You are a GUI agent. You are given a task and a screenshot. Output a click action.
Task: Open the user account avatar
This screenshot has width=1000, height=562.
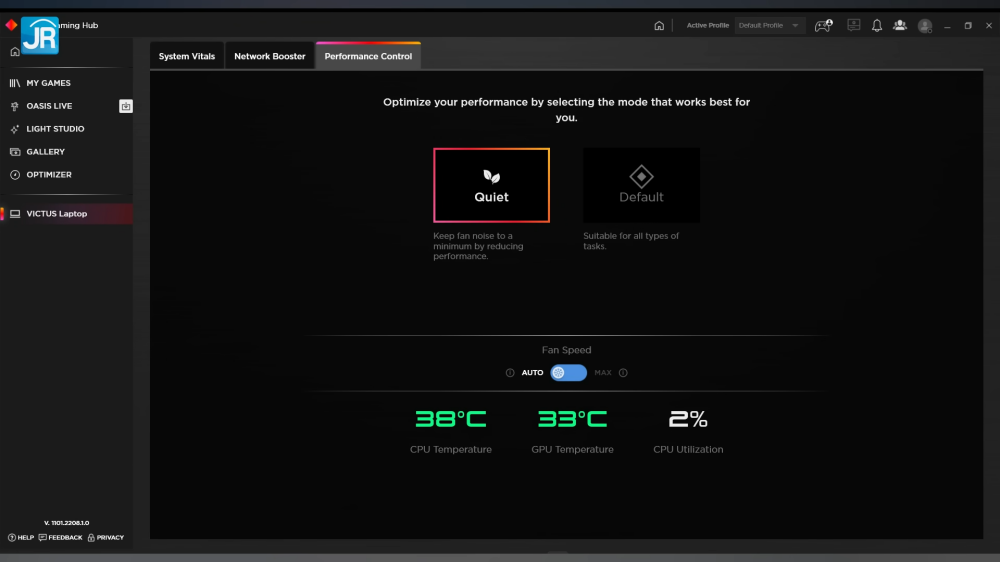click(x=925, y=26)
